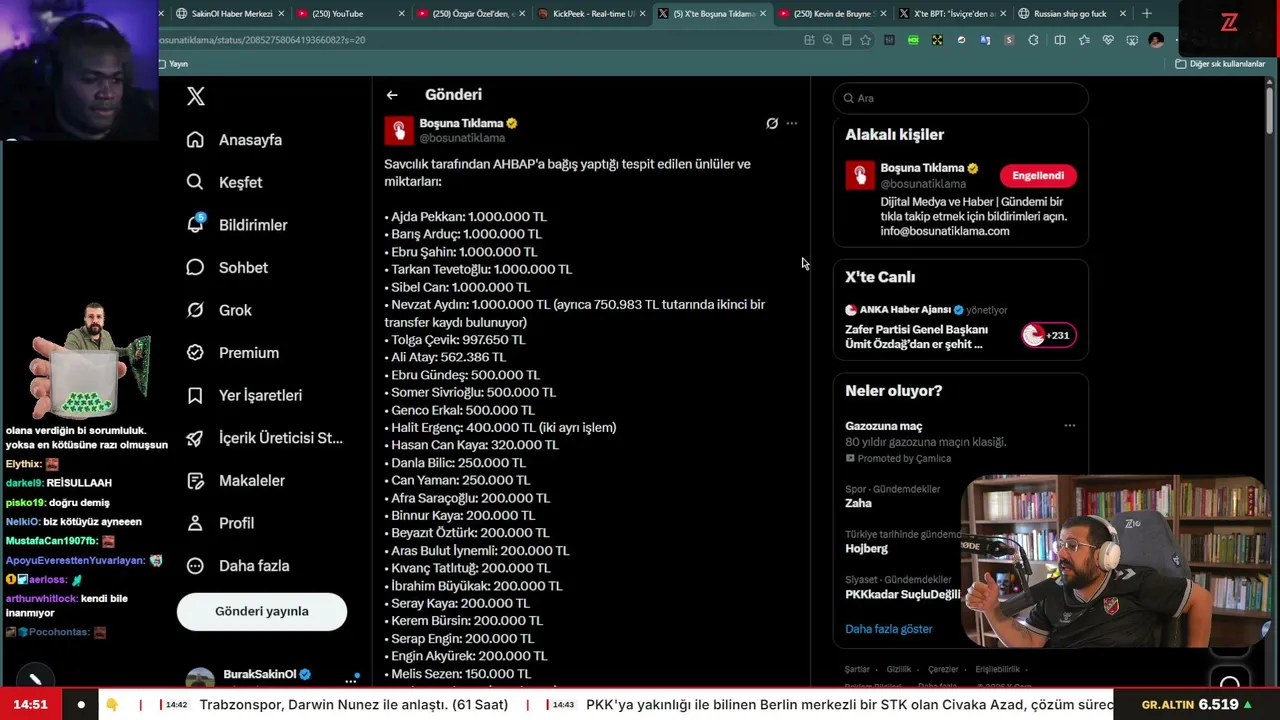Click the Erişilebilirlik footer link
This screenshot has height=720, width=1280.
[x=998, y=670]
